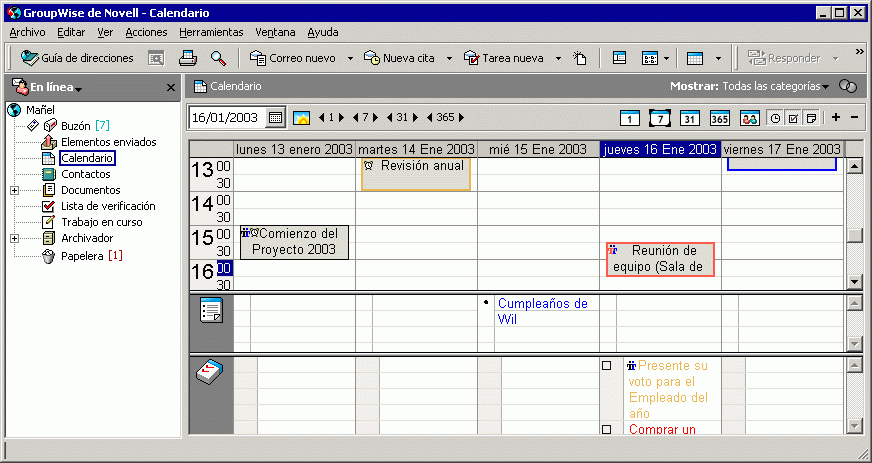Create a new mail with Correo nuevo
The width and height of the screenshot is (872, 463).
pyautogui.click(x=293, y=58)
